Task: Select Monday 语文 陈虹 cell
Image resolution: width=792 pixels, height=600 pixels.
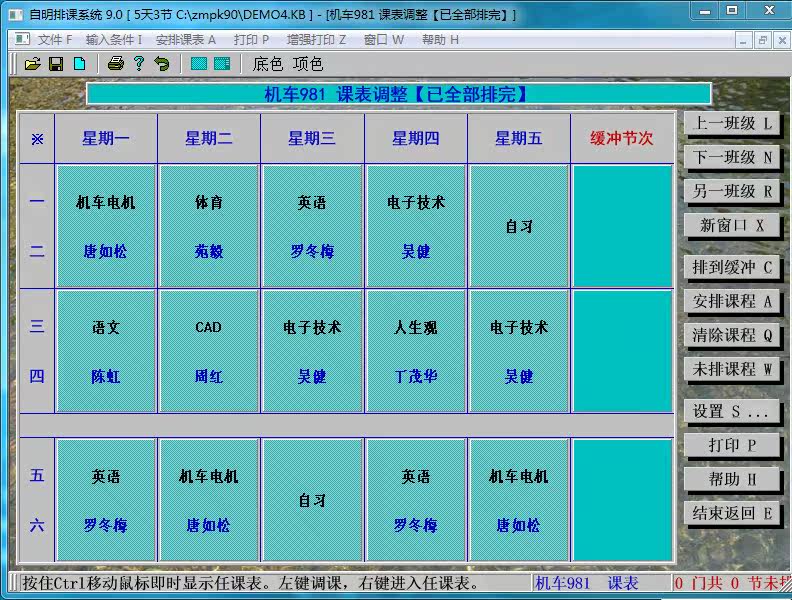Action: pos(106,351)
